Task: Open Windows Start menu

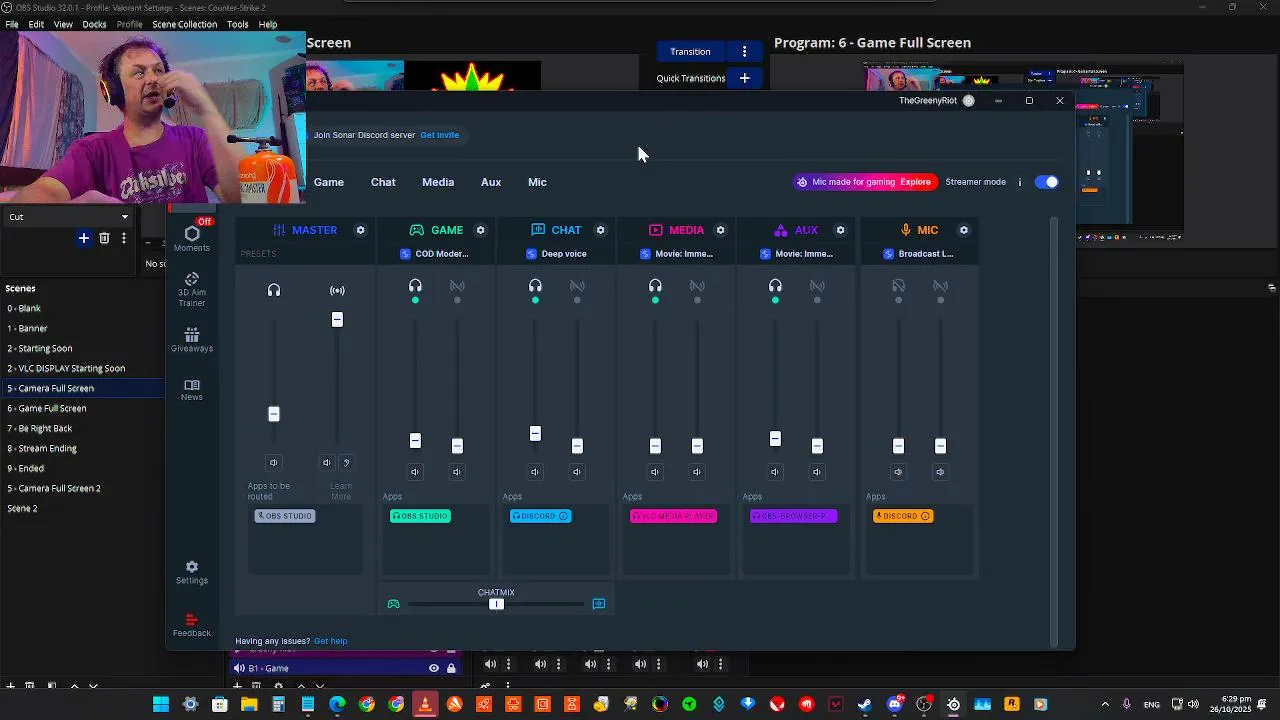Action: point(161,704)
